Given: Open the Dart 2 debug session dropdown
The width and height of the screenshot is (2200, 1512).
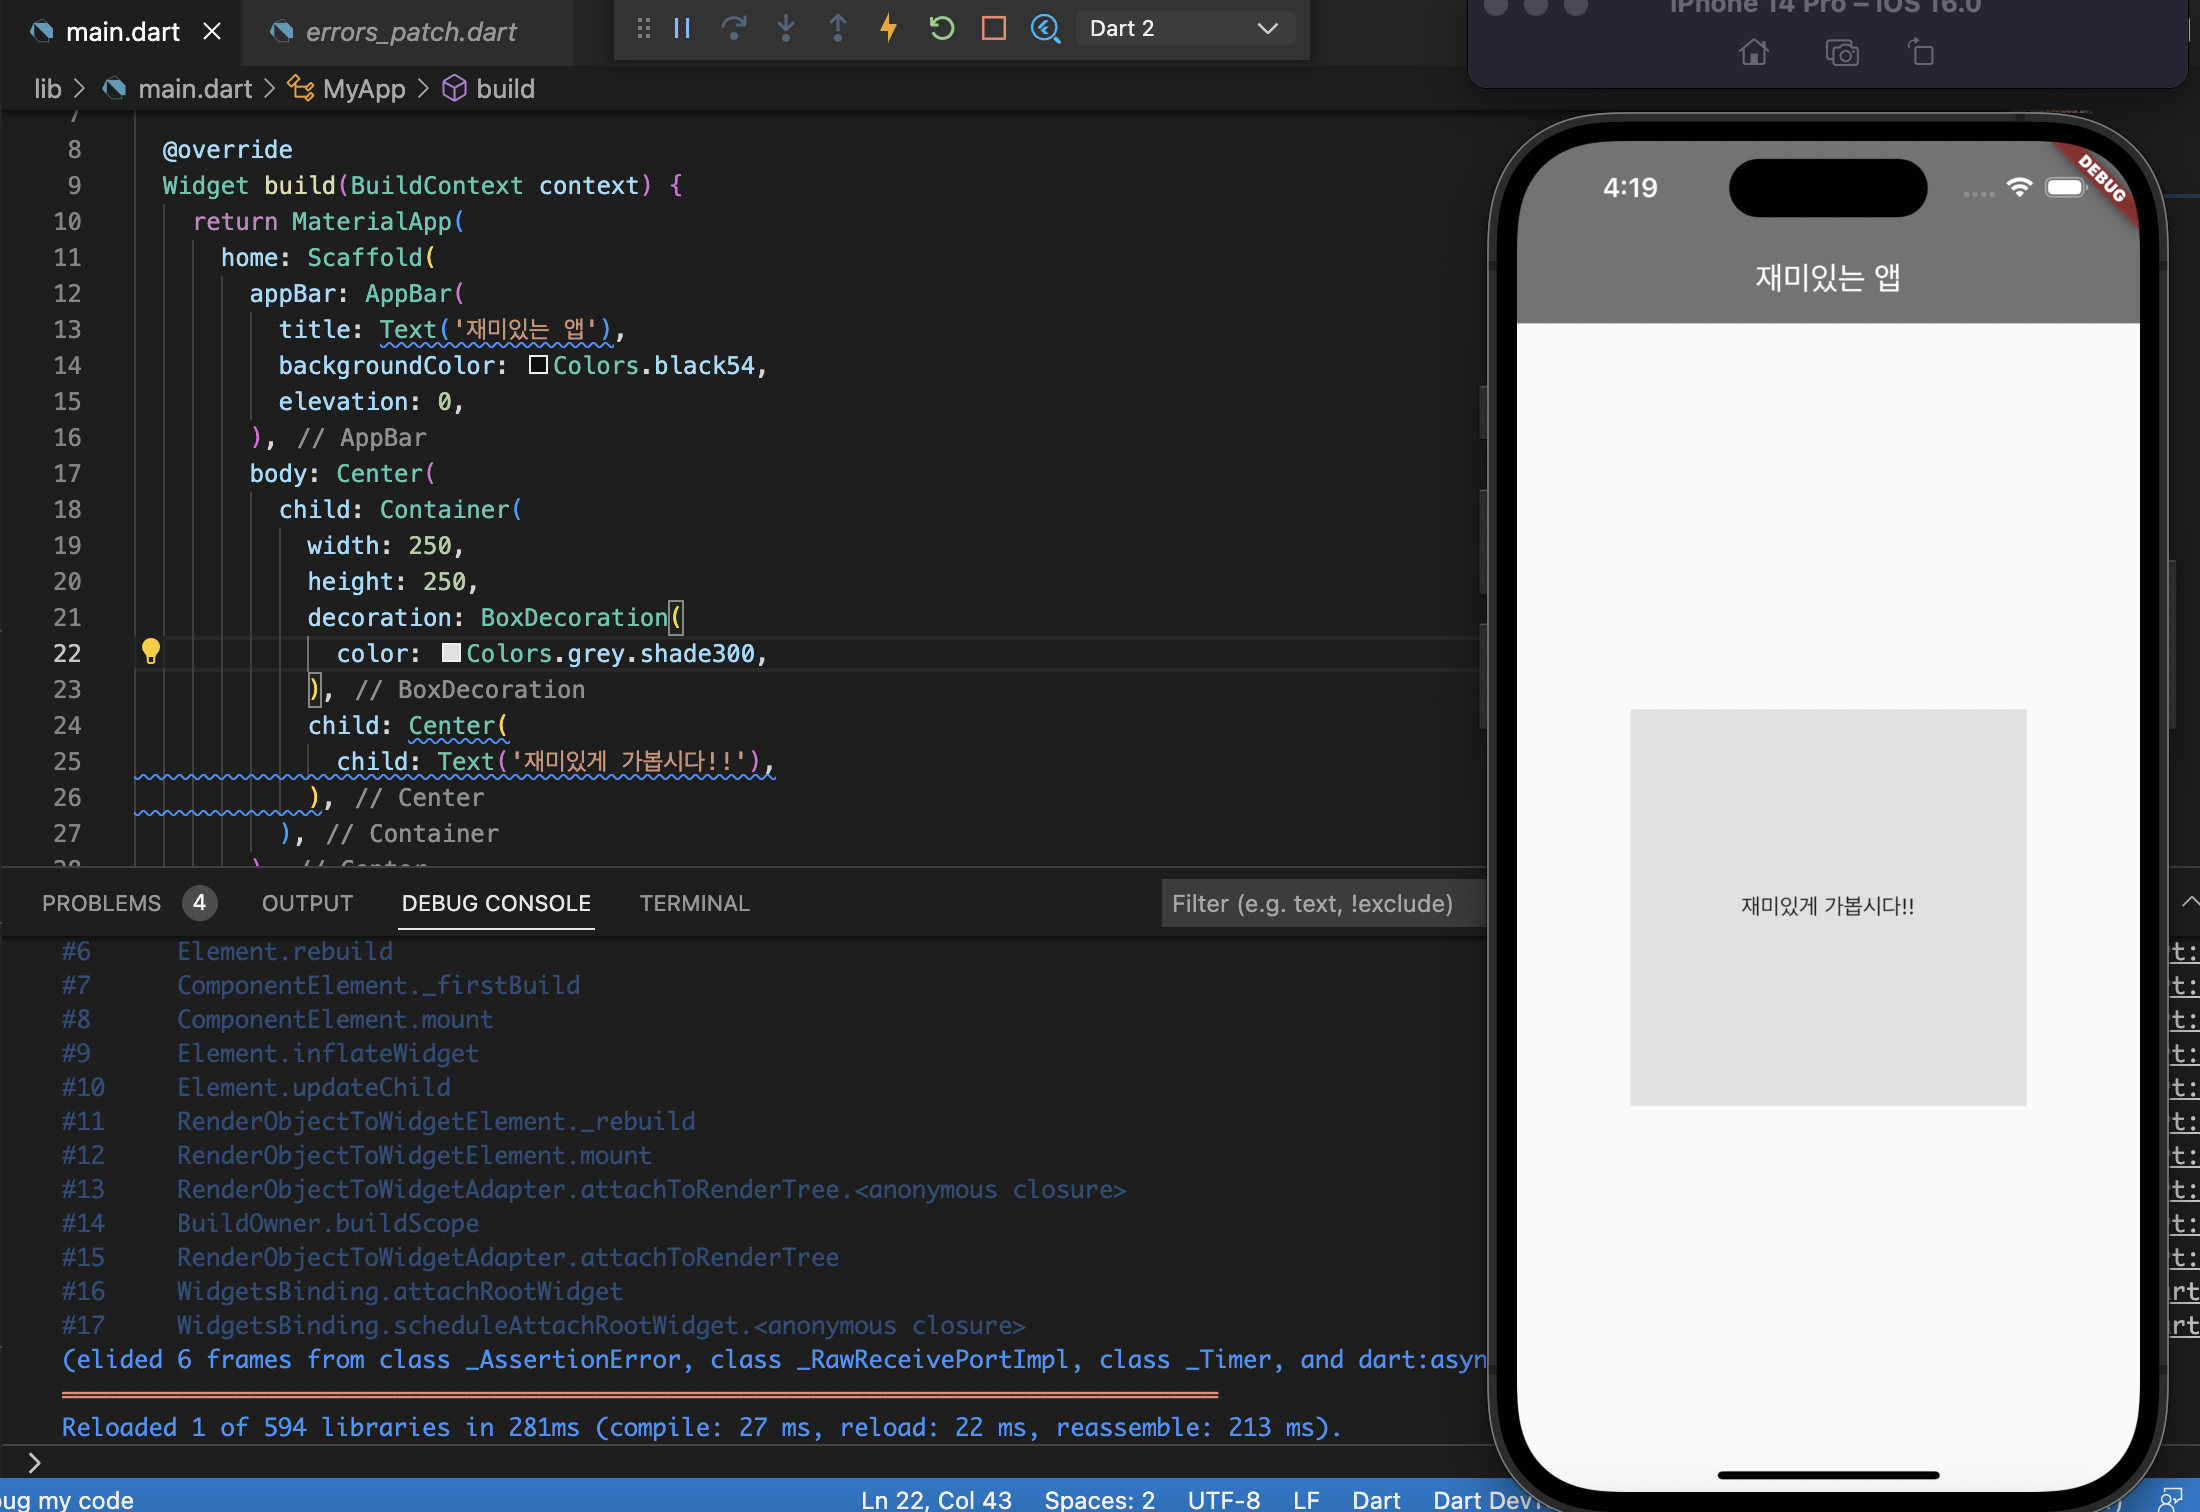Looking at the screenshot, I should (x=1185, y=28).
